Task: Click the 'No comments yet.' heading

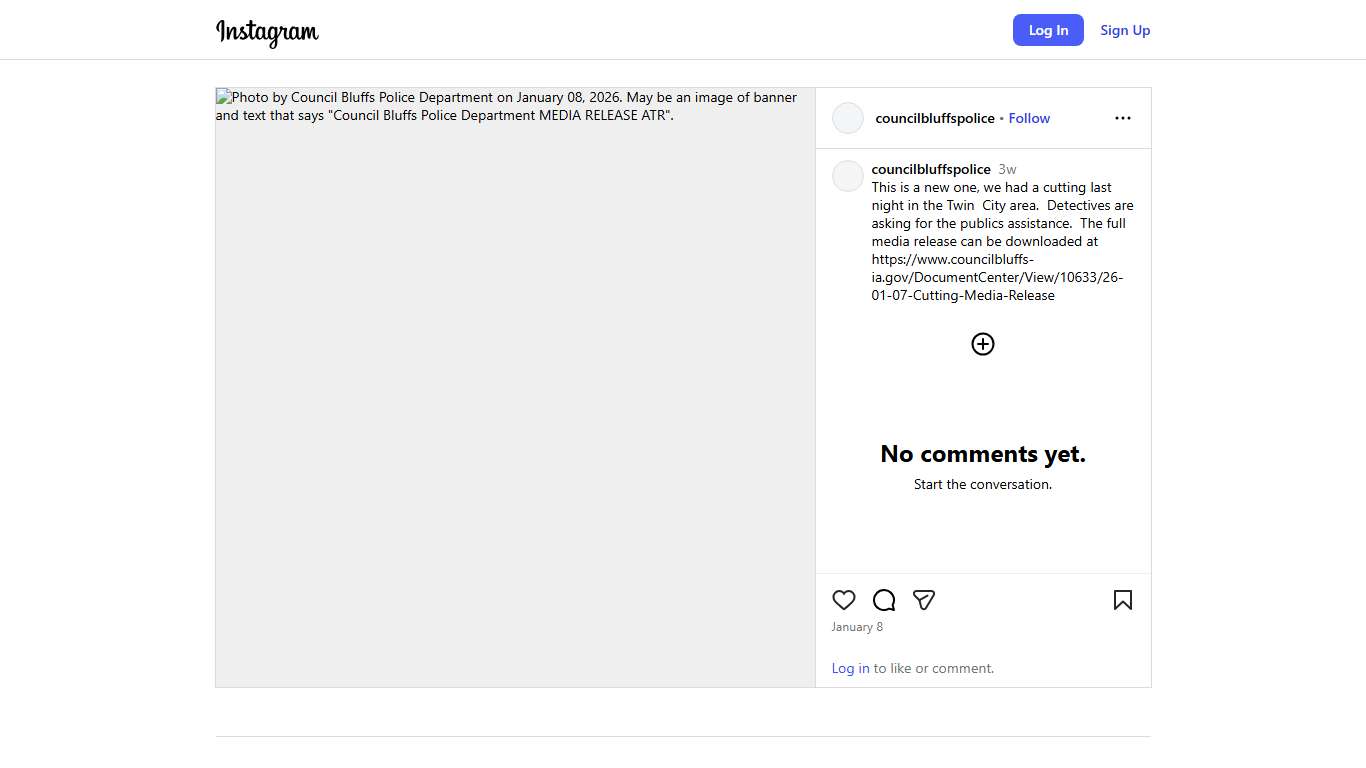Action: (x=982, y=454)
